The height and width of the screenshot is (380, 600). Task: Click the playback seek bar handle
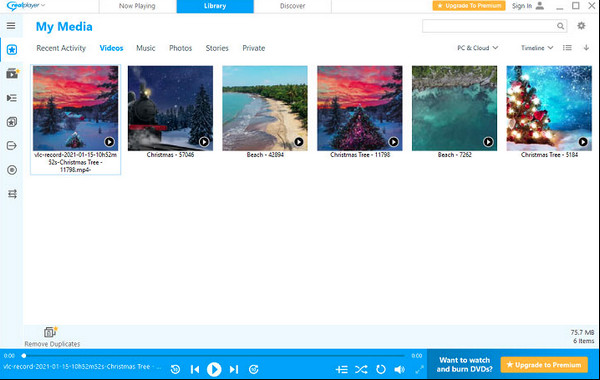click(24, 356)
